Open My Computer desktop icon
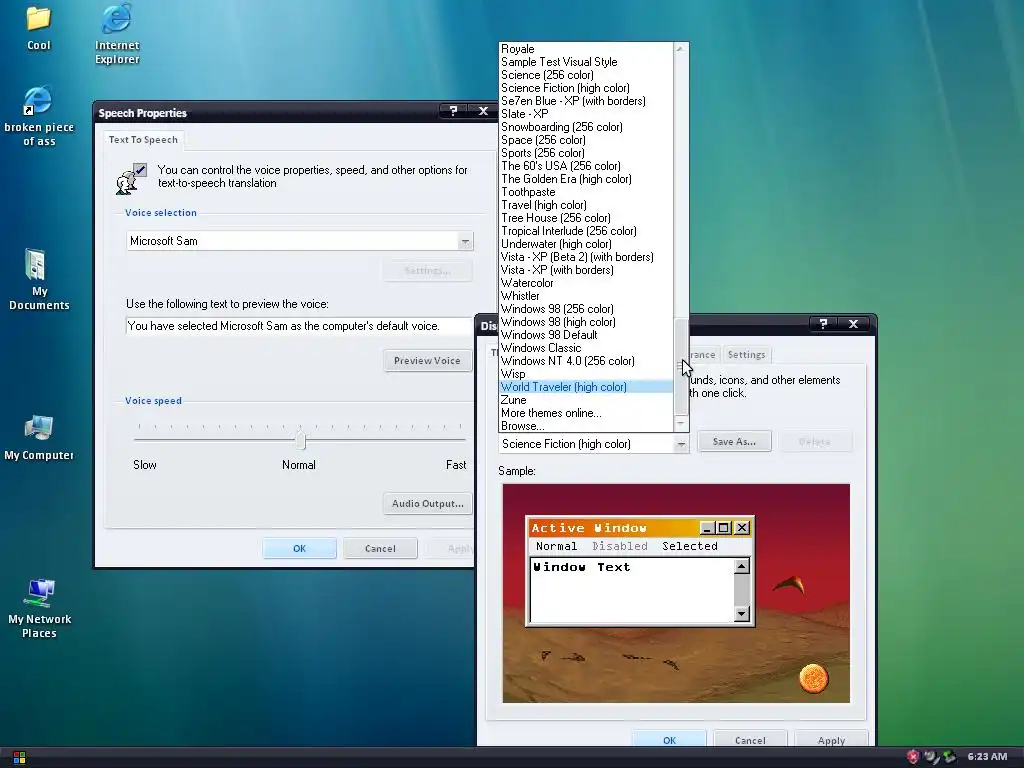1024x768 pixels. coord(39,438)
